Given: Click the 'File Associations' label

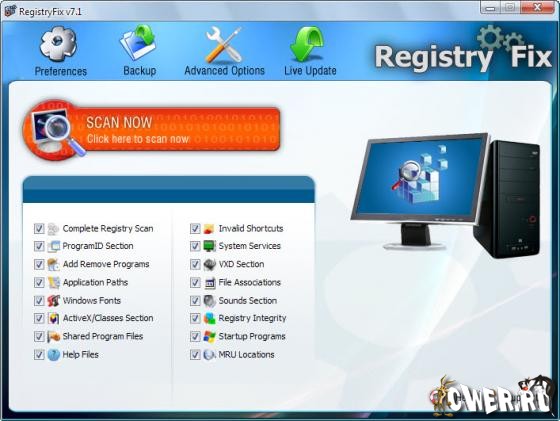Looking at the screenshot, I should (250, 283).
